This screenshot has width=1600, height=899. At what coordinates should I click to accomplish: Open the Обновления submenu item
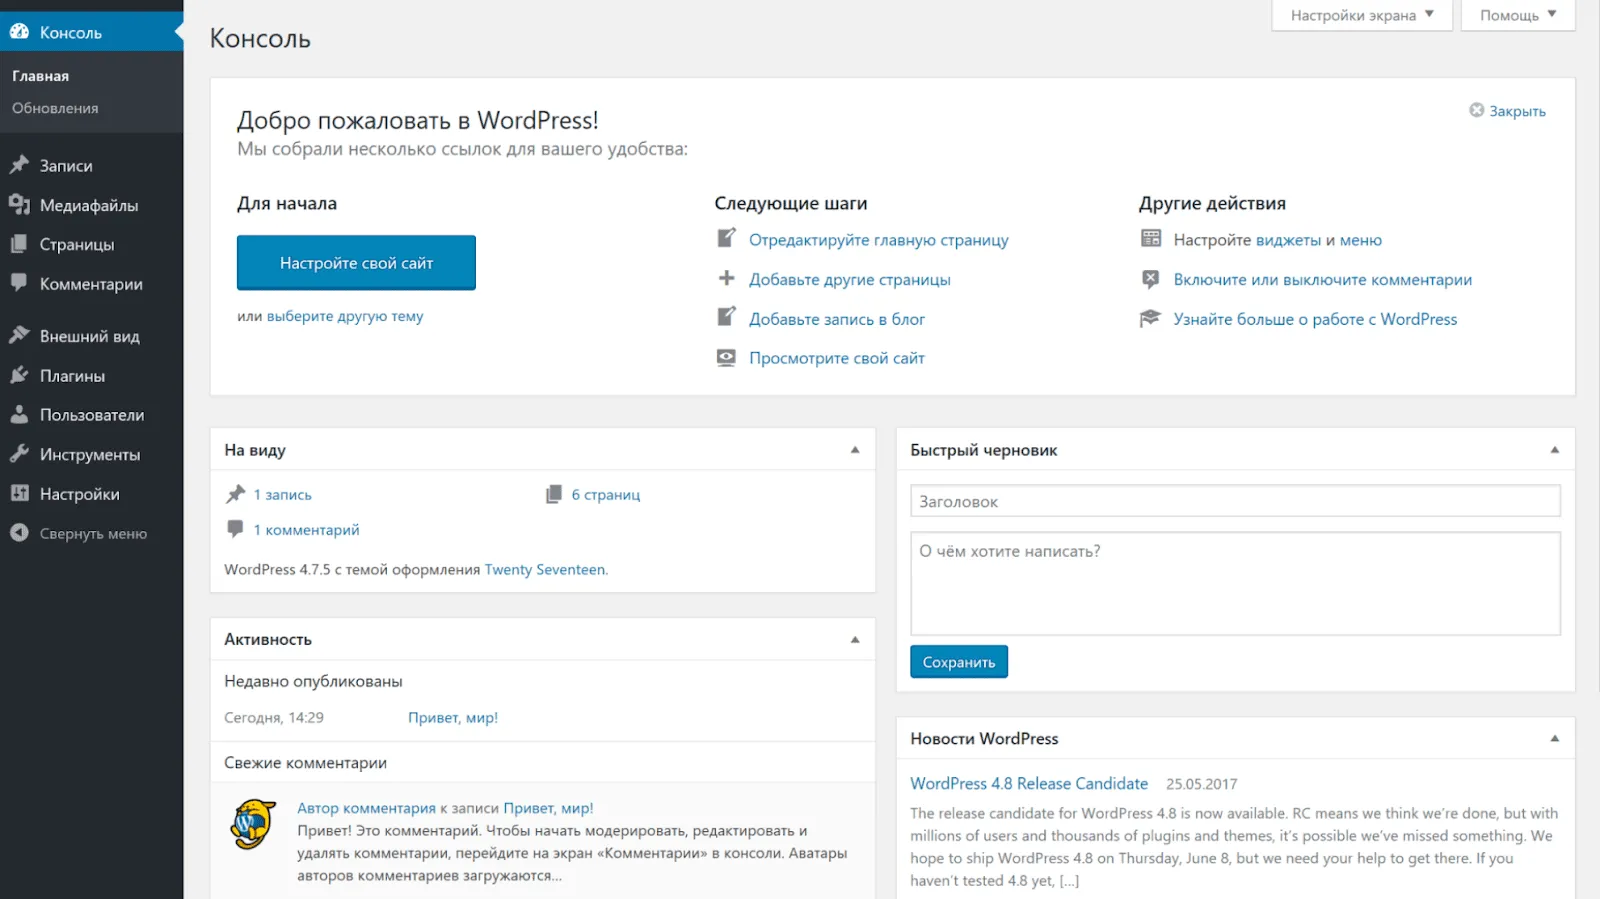pyautogui.click(x=55, y=108)
